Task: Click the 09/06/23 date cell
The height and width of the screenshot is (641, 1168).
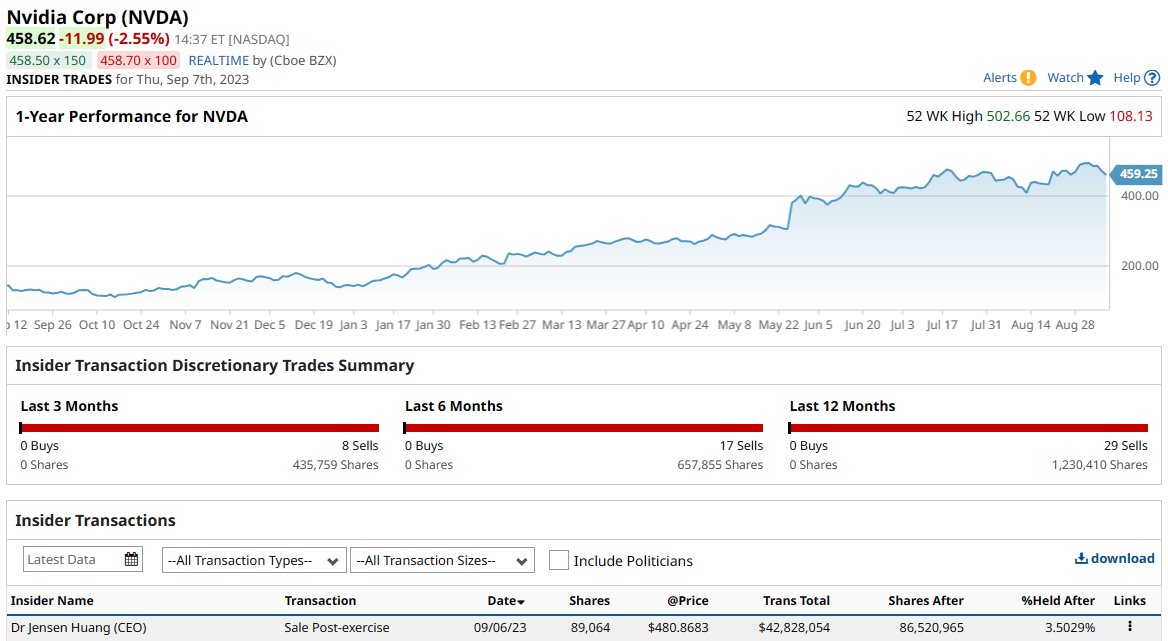Action: coord(500,628)
